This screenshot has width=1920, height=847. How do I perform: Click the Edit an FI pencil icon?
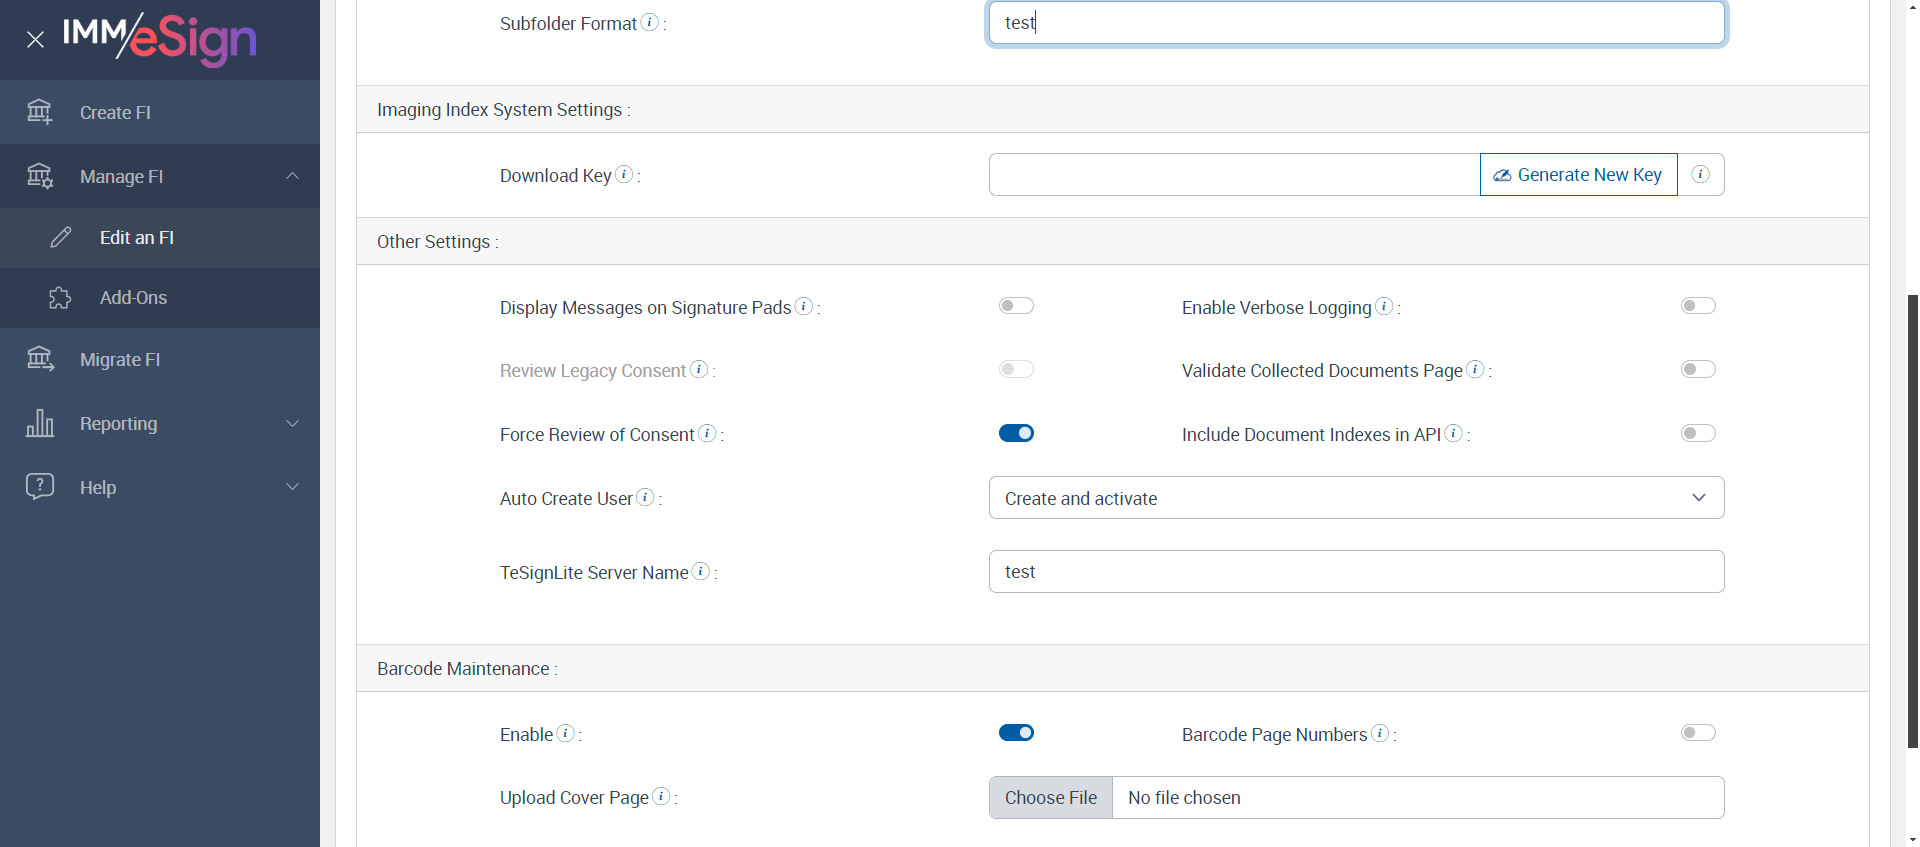click(61, 237)
